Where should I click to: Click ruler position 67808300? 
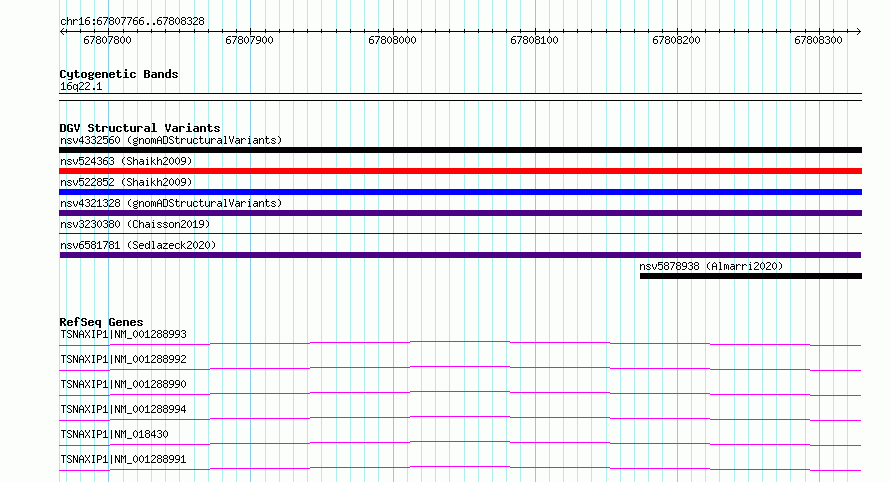(x=818, y=40)
